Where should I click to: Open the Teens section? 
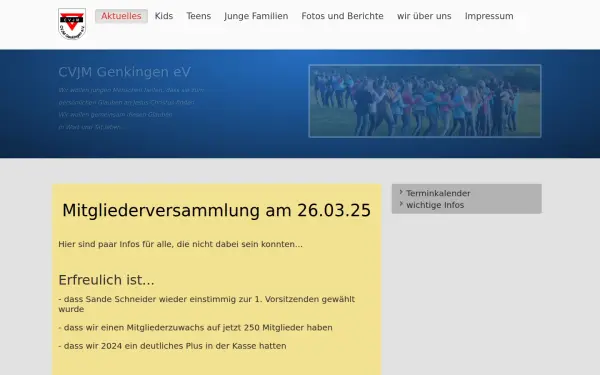pyautogui.click(x=199, y=16)
